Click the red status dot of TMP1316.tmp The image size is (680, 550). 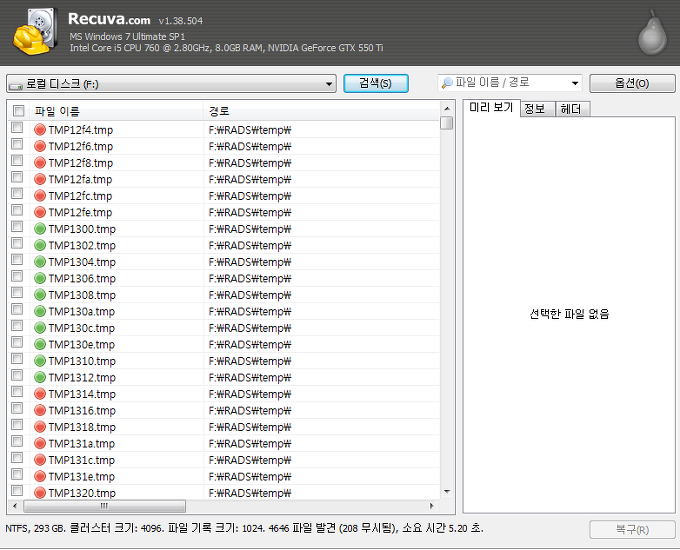point(40,410)
